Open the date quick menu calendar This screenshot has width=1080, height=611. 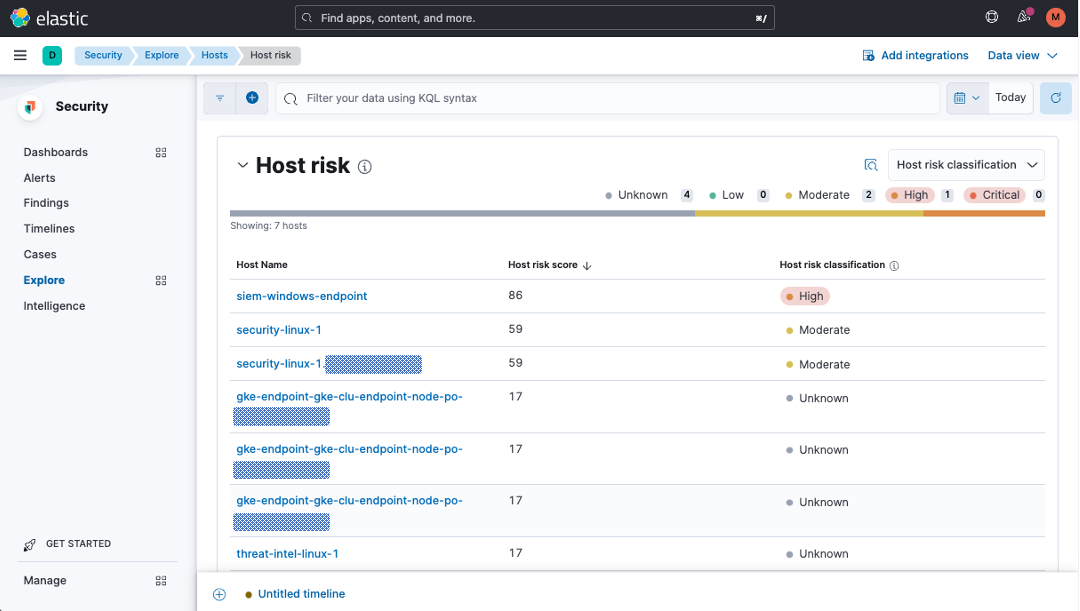click(x=967, y=98)
